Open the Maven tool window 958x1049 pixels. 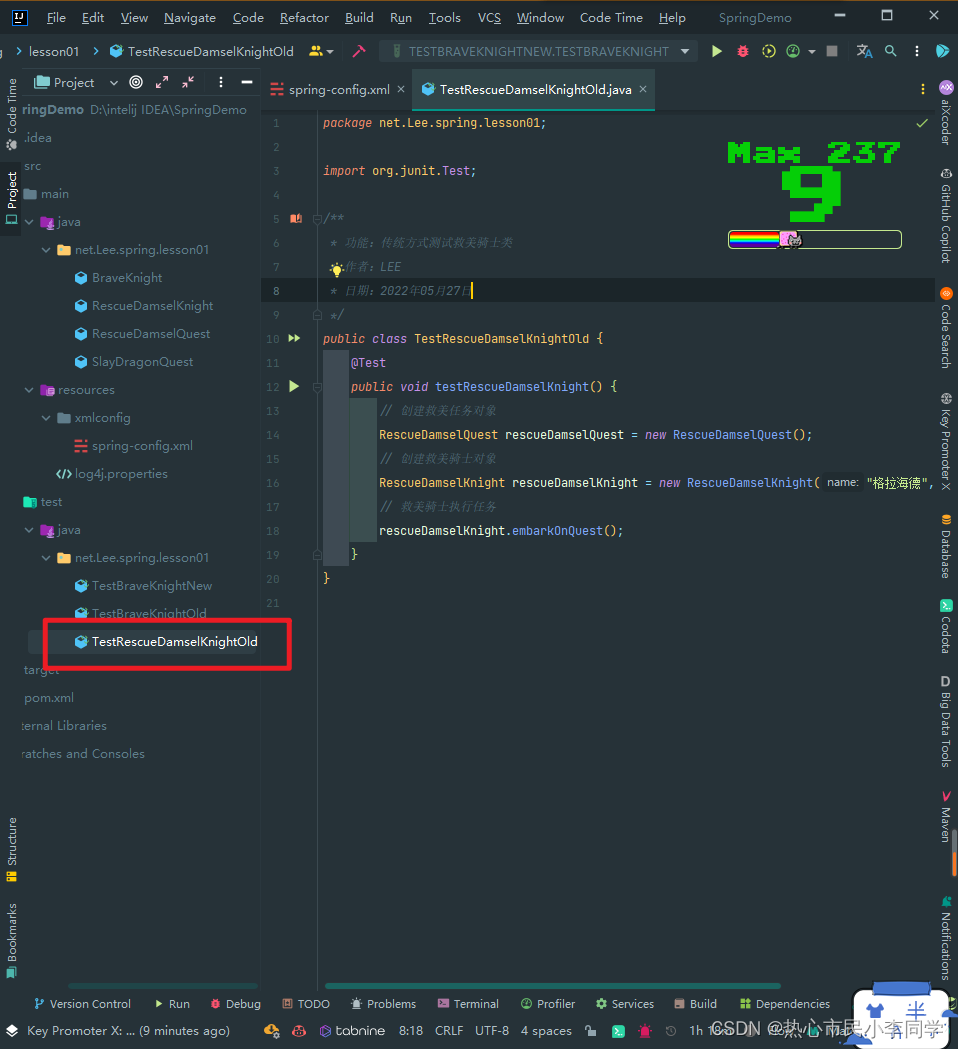[946, 816]
